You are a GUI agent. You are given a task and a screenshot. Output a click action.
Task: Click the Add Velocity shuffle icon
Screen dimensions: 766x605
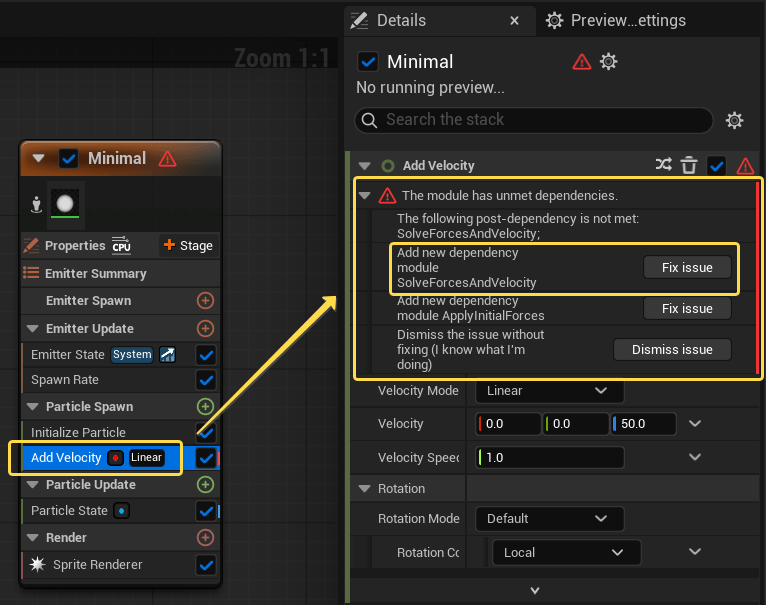click(x=663, y=164)
